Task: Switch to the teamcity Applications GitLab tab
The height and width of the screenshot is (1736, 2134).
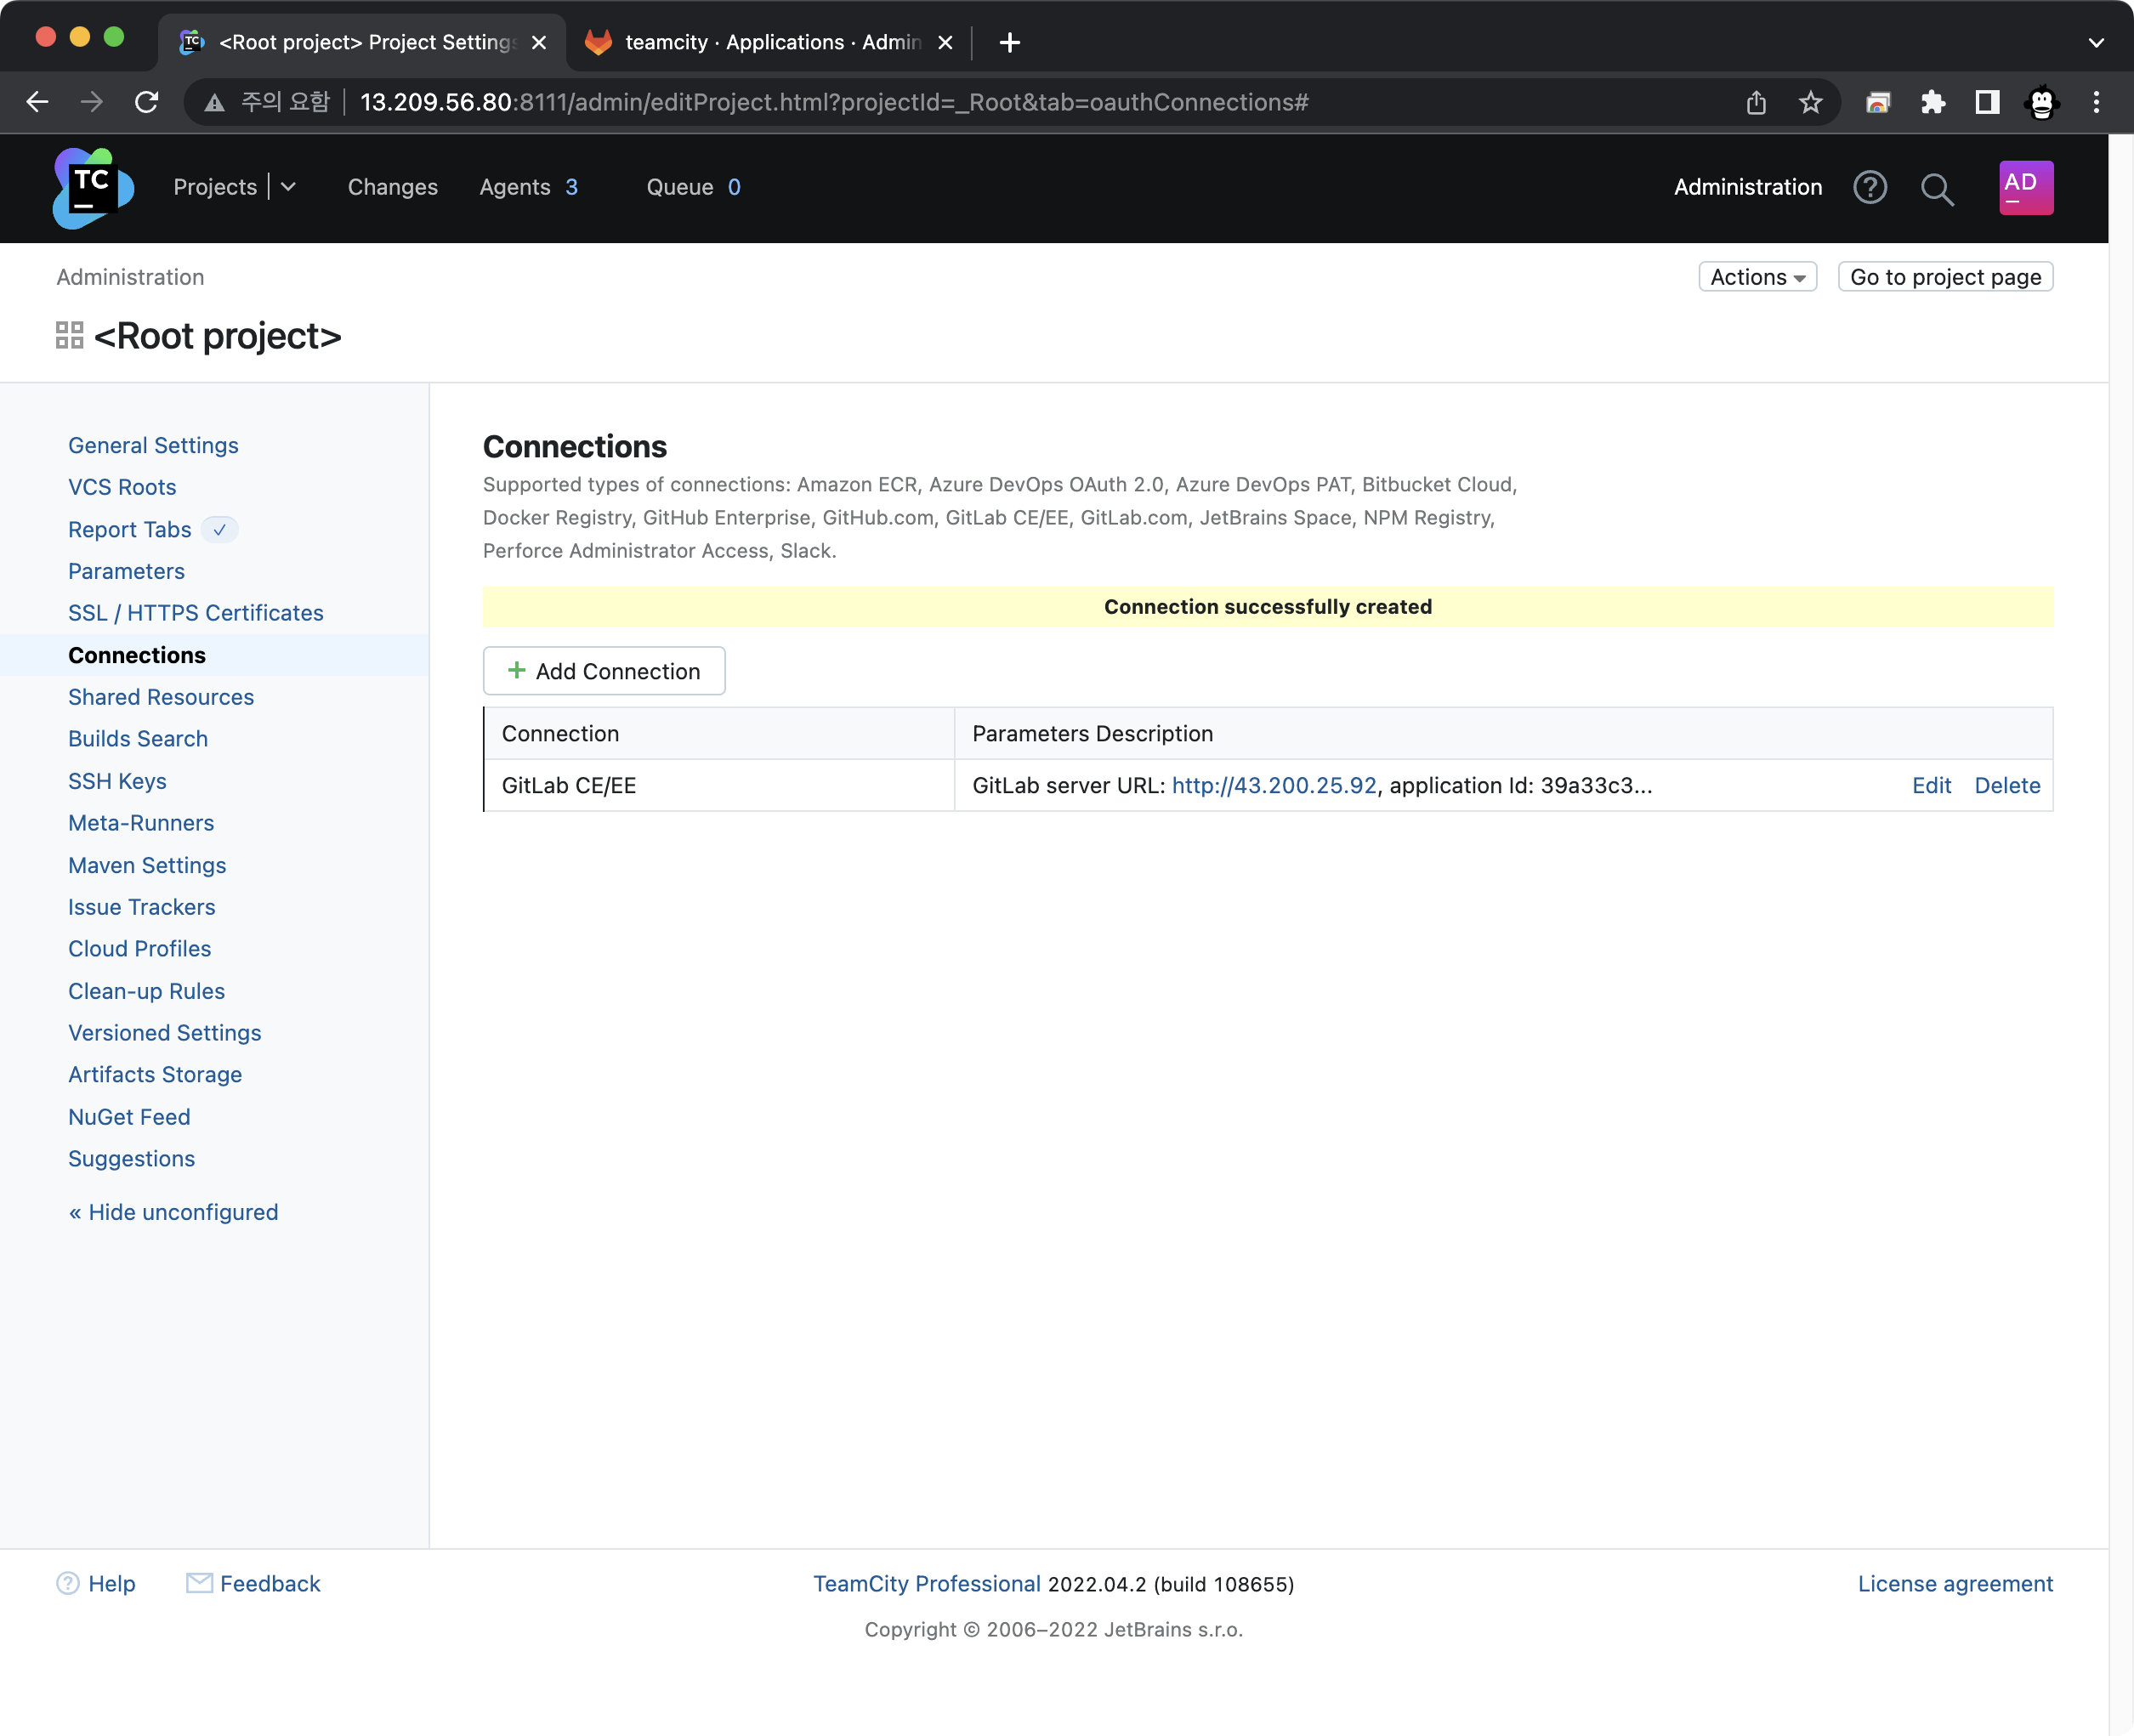Action: point(769,42)
